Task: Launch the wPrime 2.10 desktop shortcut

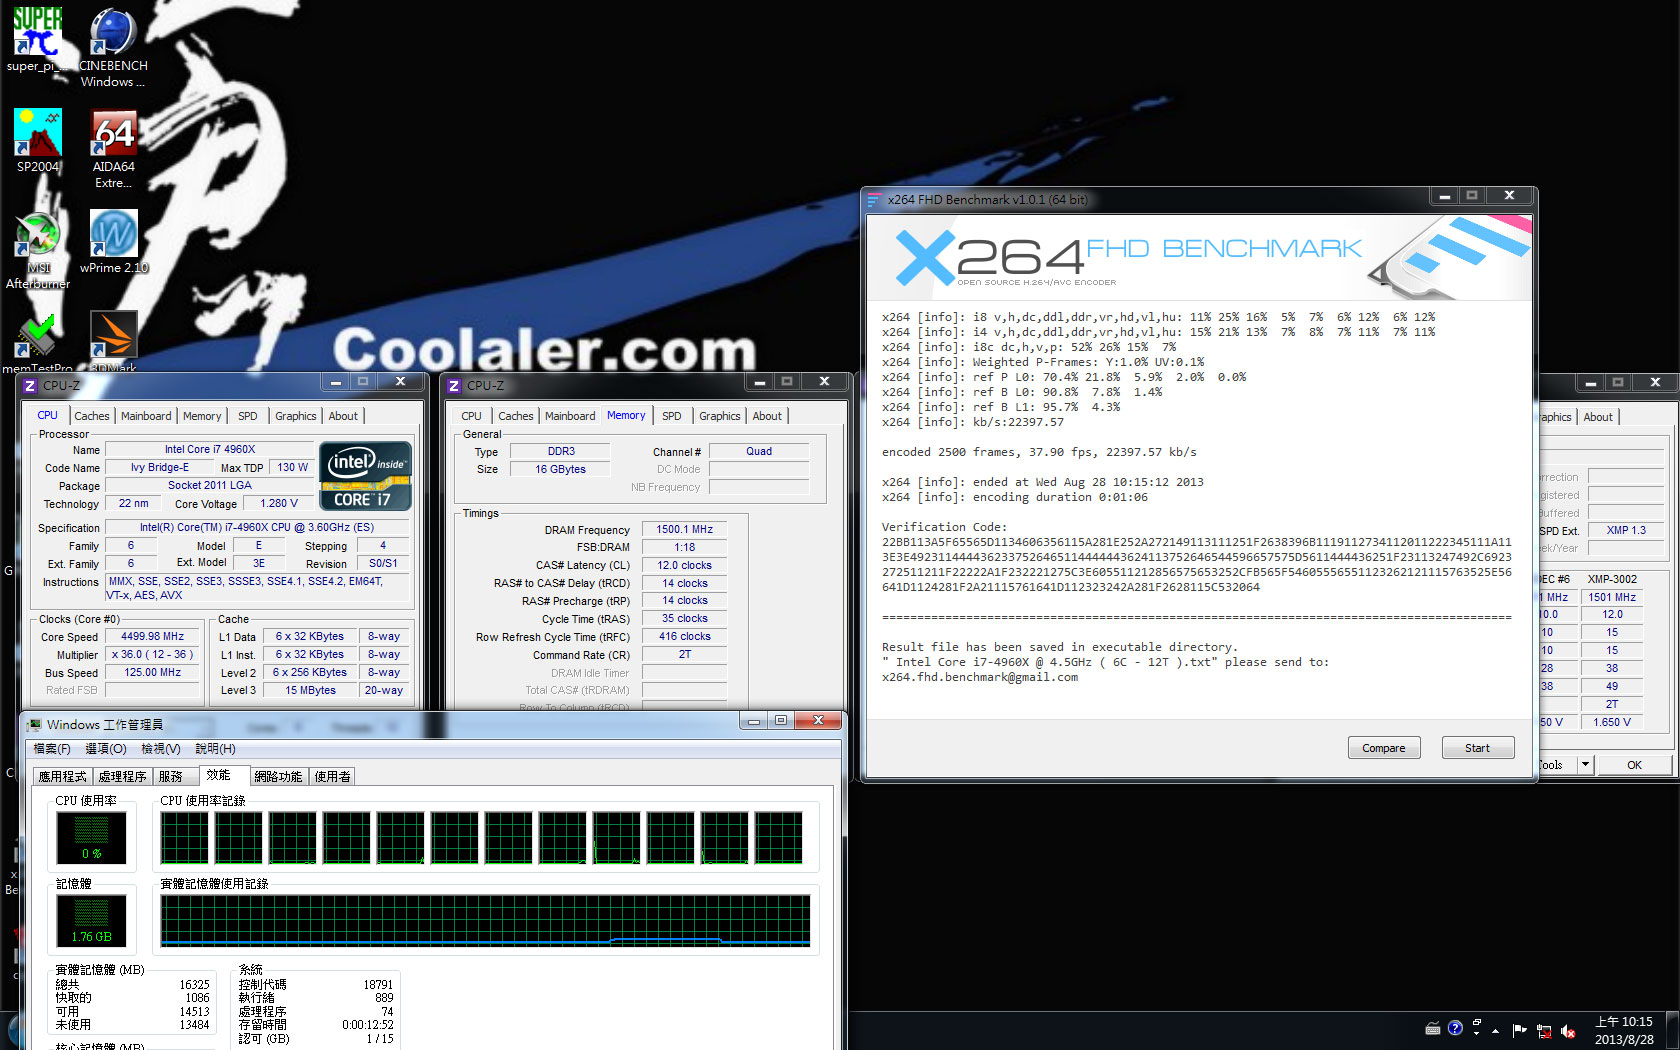Action: pos(113,241)
